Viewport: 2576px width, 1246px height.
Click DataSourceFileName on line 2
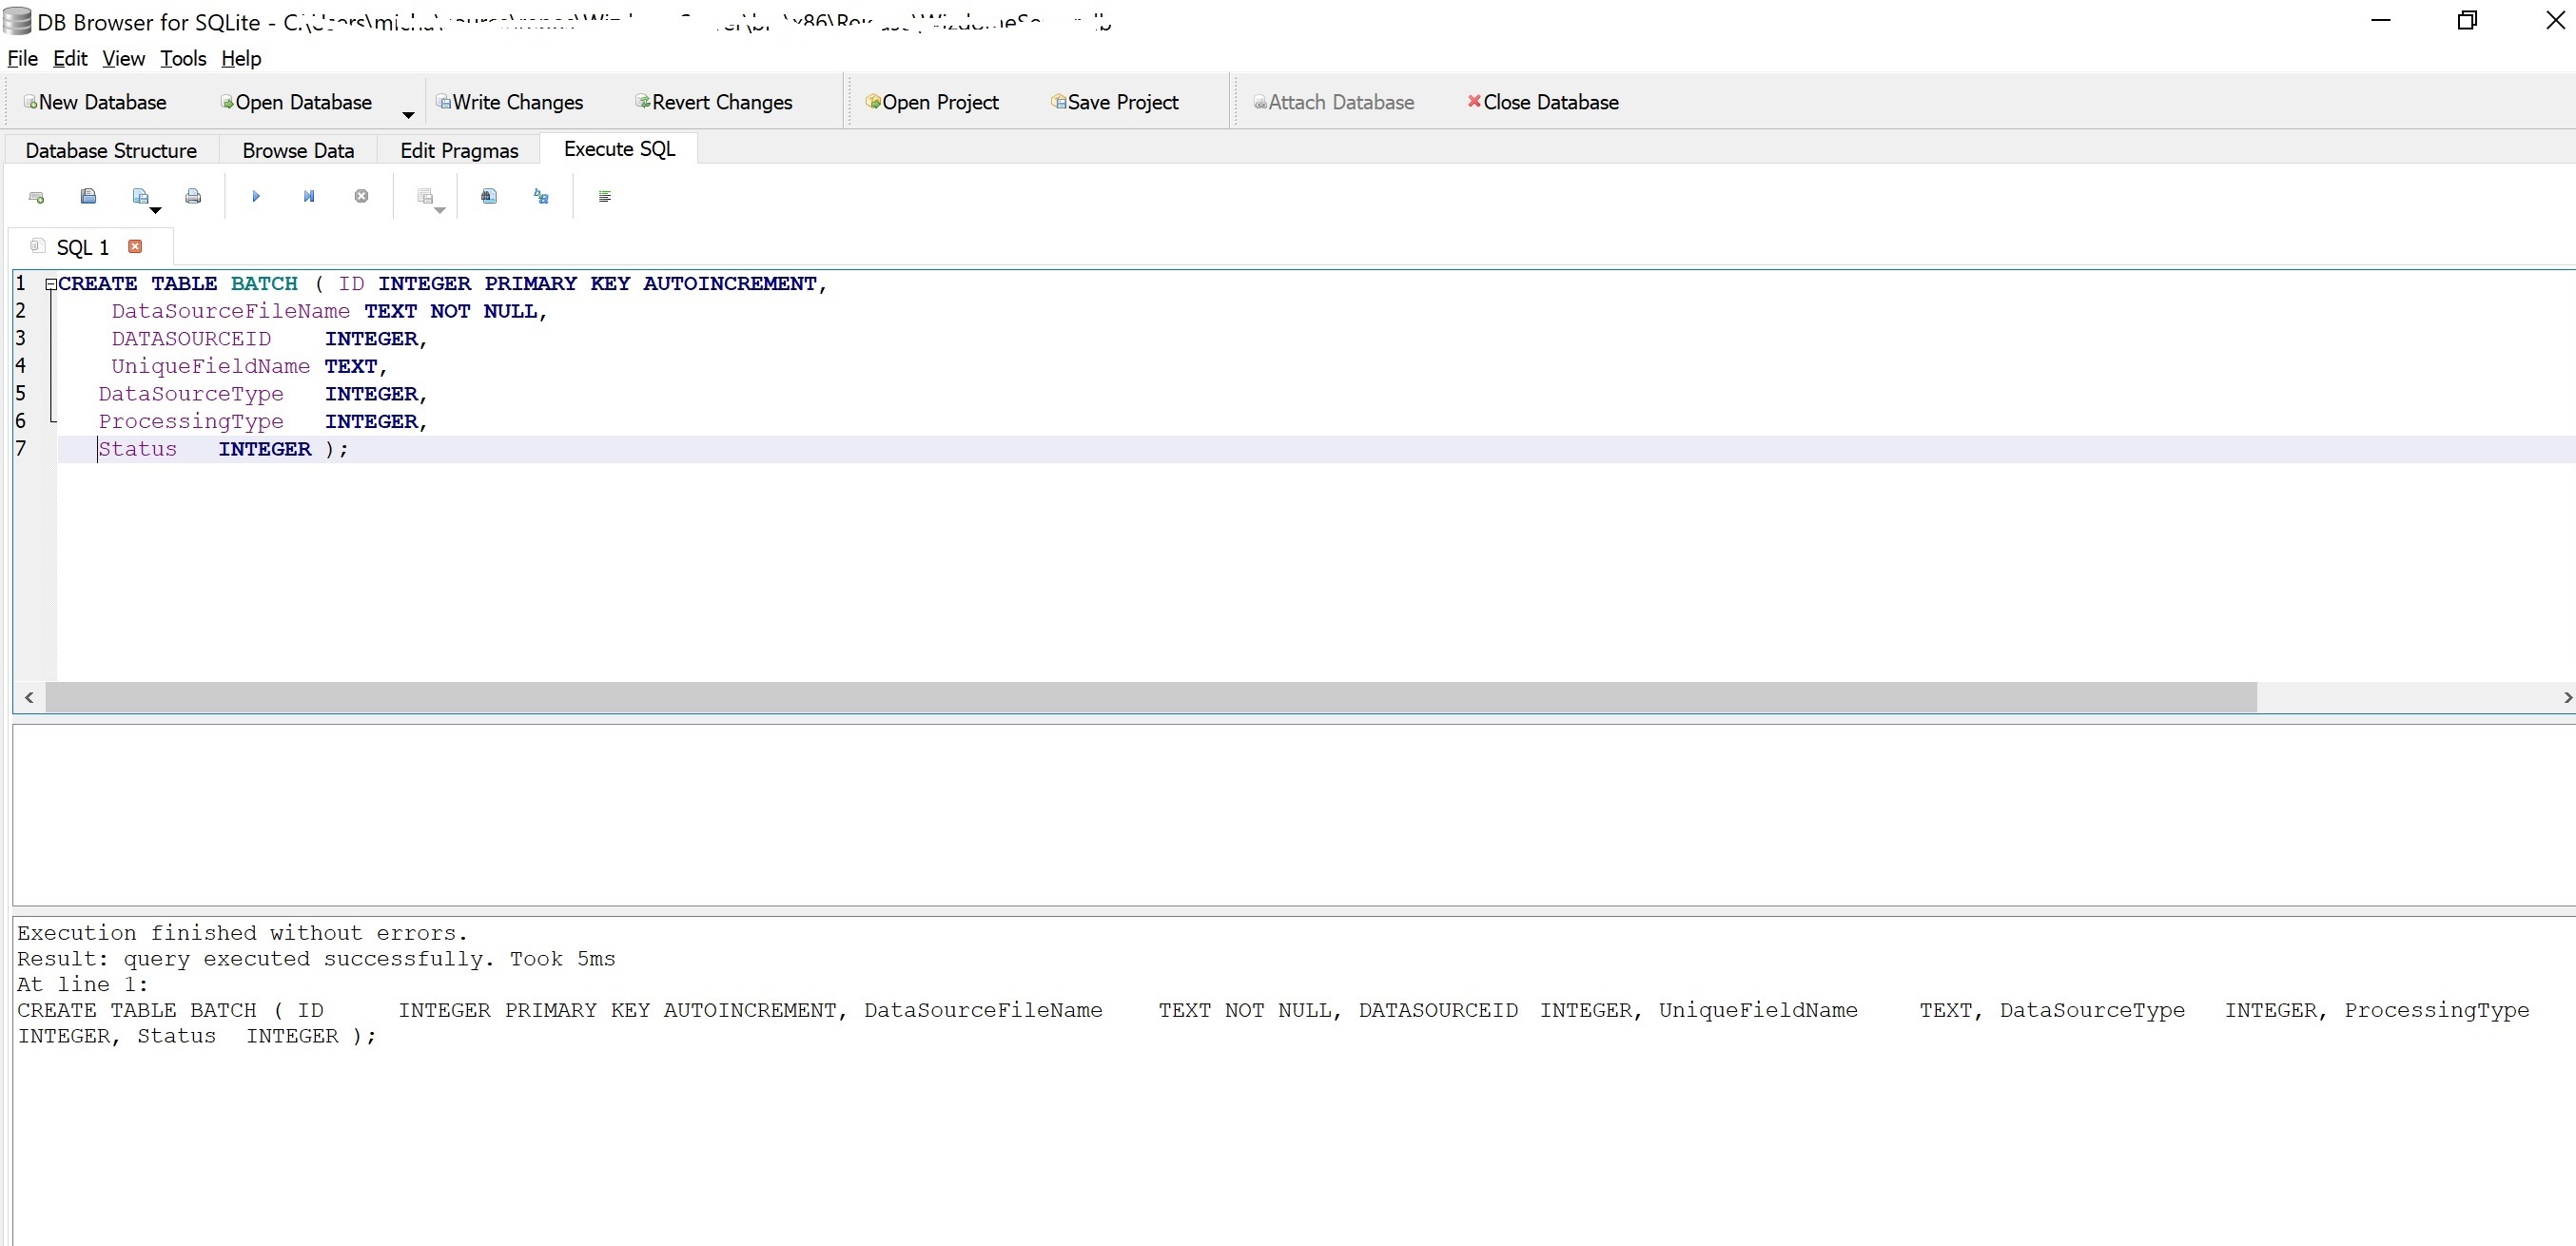pos(231,311)
